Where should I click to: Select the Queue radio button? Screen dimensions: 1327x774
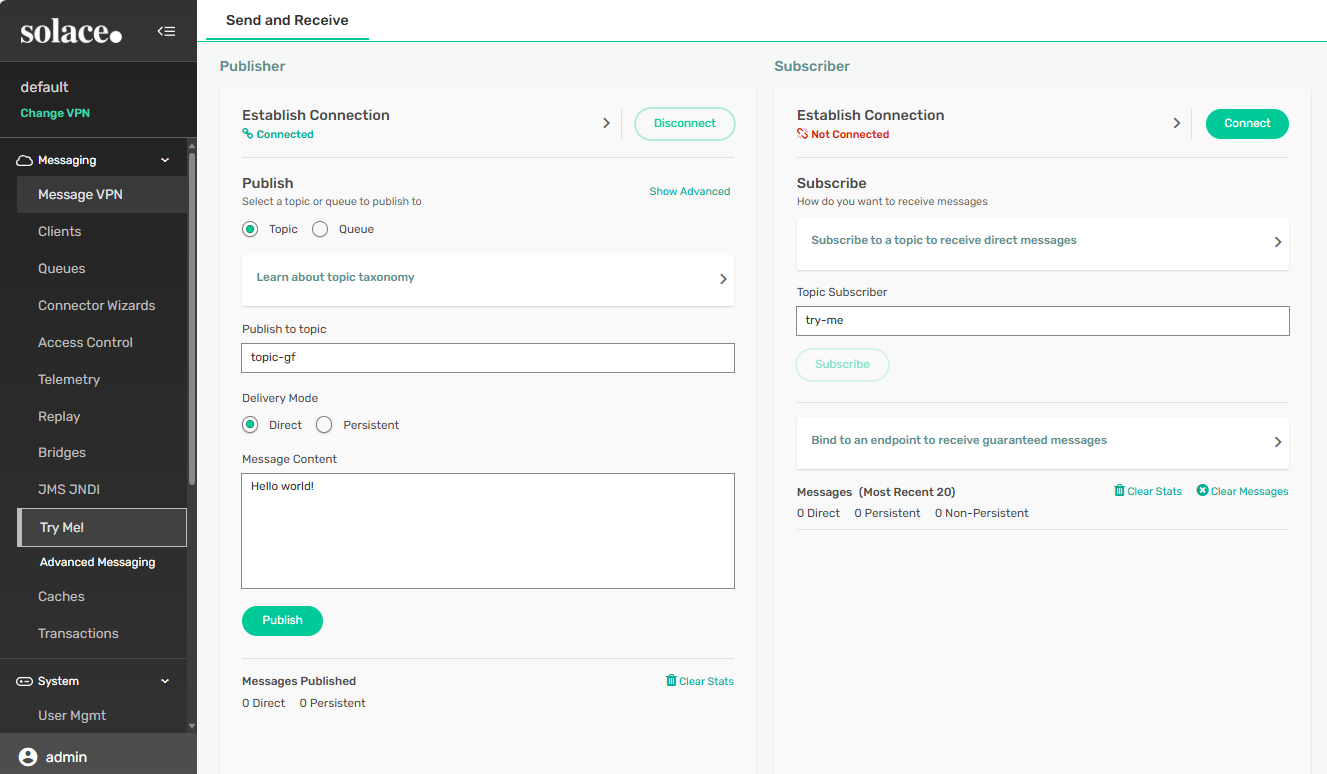(320, 229)
